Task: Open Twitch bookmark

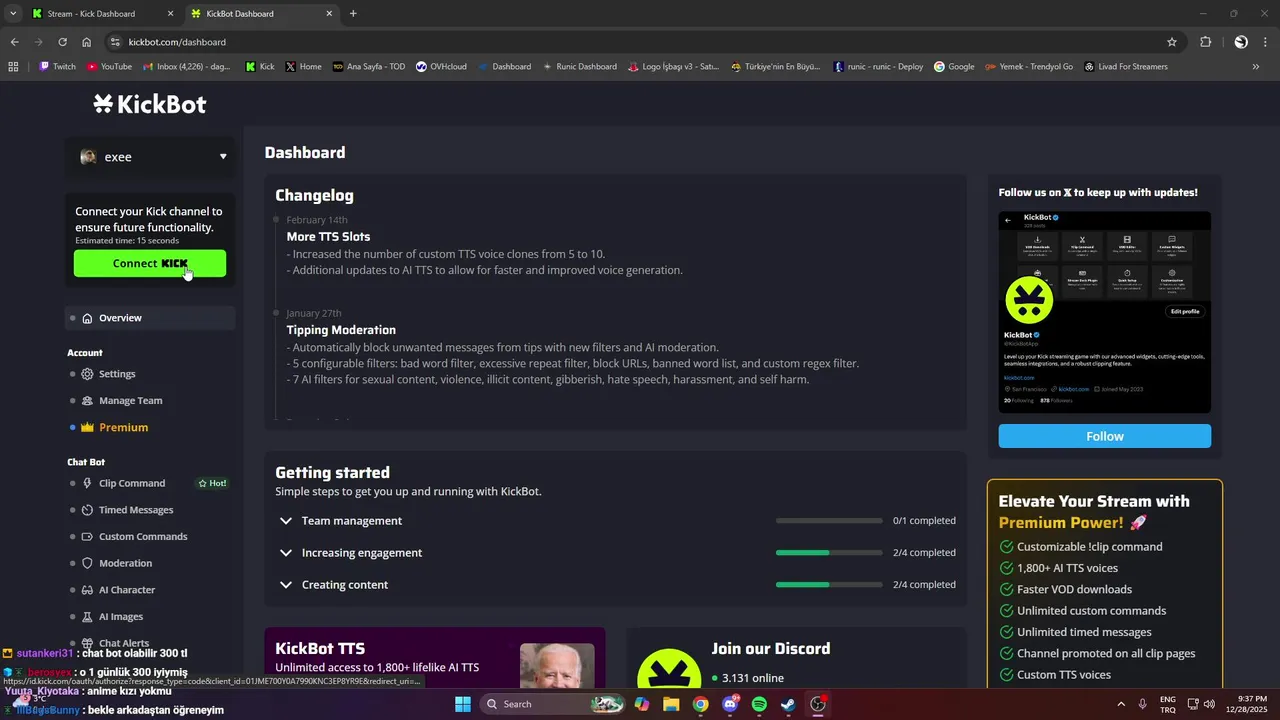Action: pyautogui.click(x=57, y=67)
